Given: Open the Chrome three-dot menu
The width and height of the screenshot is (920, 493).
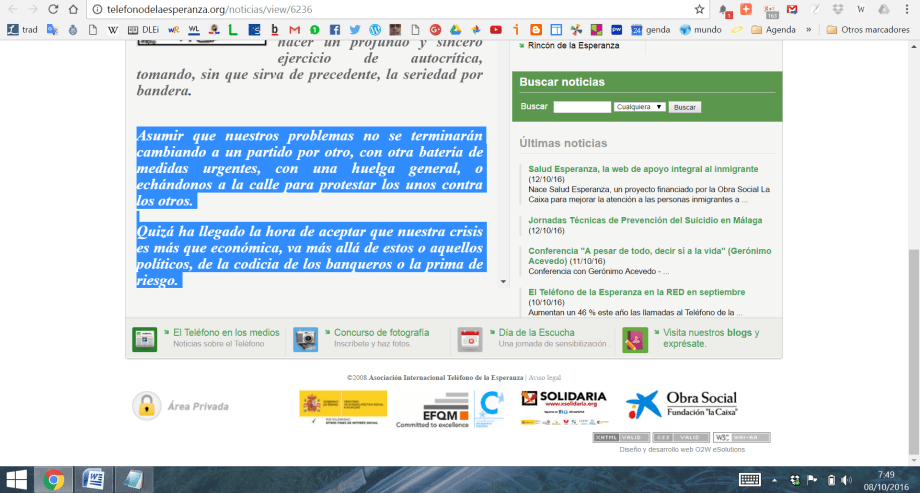Looking at the screenshot, I should (x=906, y=9).
